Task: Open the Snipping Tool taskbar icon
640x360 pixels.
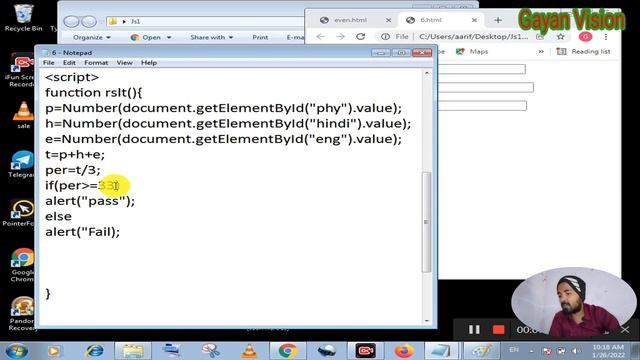Action: point(211,351)
